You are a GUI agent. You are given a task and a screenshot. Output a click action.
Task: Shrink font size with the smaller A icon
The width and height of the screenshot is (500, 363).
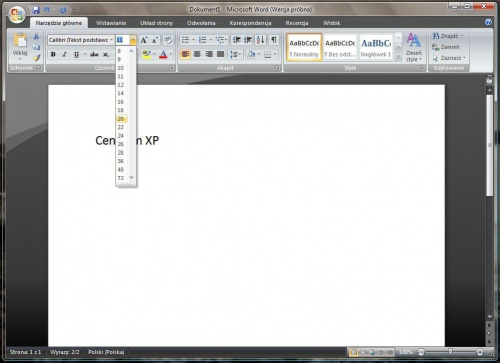point(154,40)
